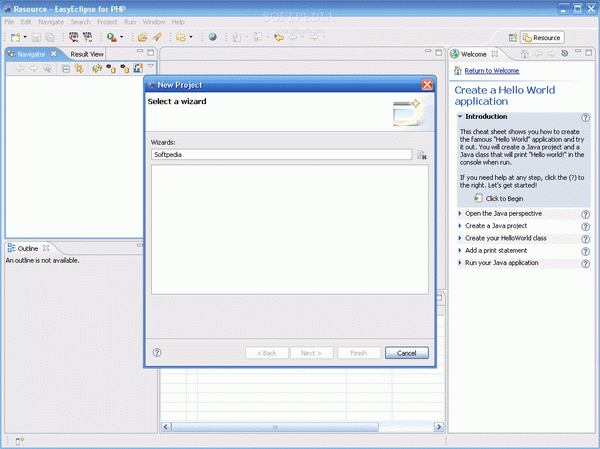Image resolution: width=600 pixels, height=449 pixels.
Task: Click help icon for Create a Java project
Action: click(x=585, y=227)
